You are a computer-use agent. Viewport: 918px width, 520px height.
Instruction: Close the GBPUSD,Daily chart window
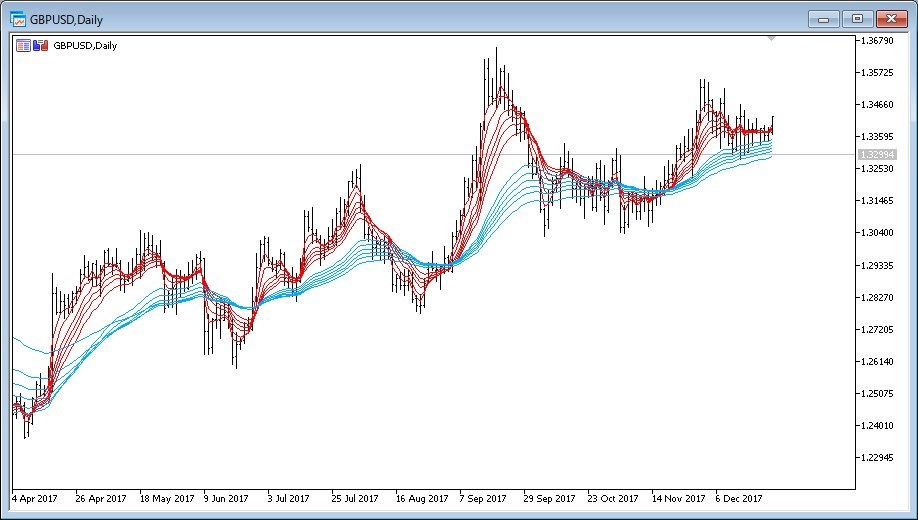[x=892, y=19]
